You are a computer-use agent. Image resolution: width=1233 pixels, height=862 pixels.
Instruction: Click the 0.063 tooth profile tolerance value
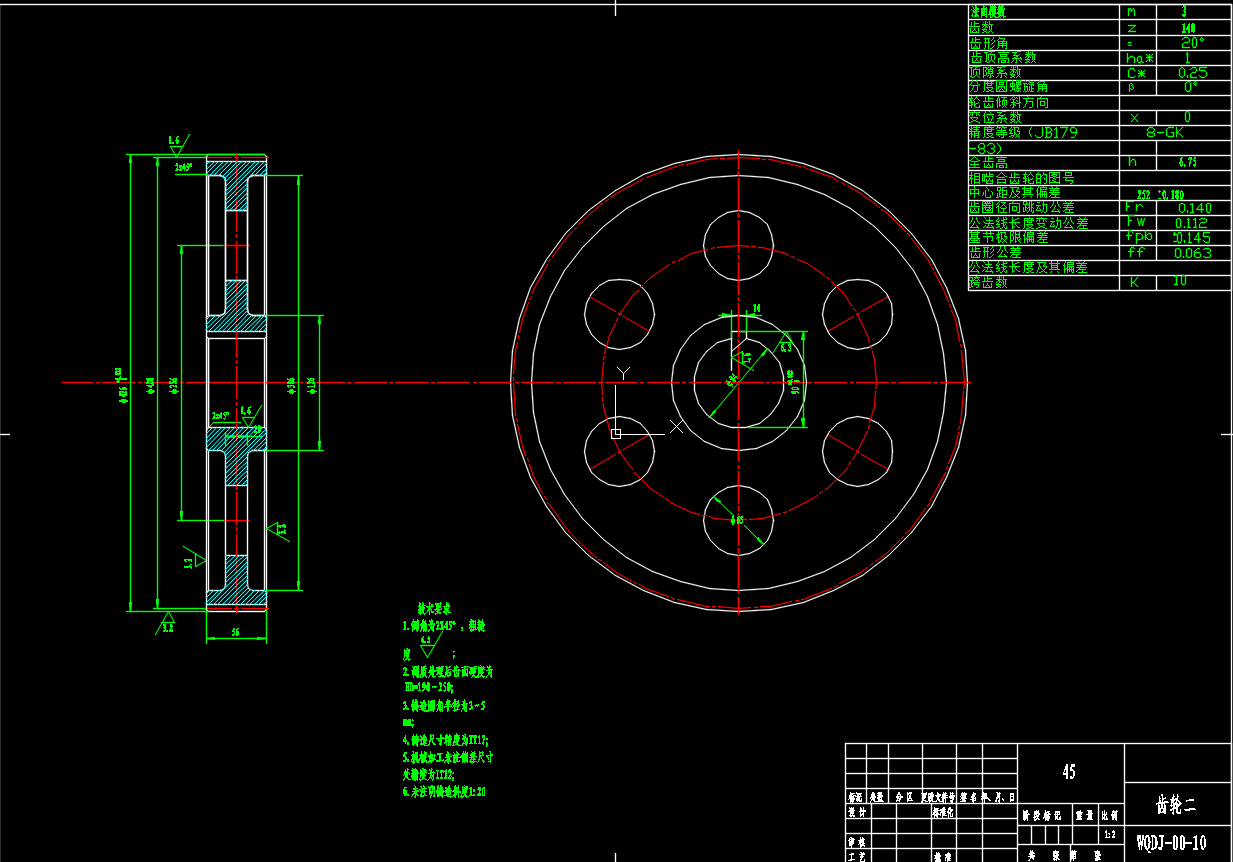(x=1192, y=253)
